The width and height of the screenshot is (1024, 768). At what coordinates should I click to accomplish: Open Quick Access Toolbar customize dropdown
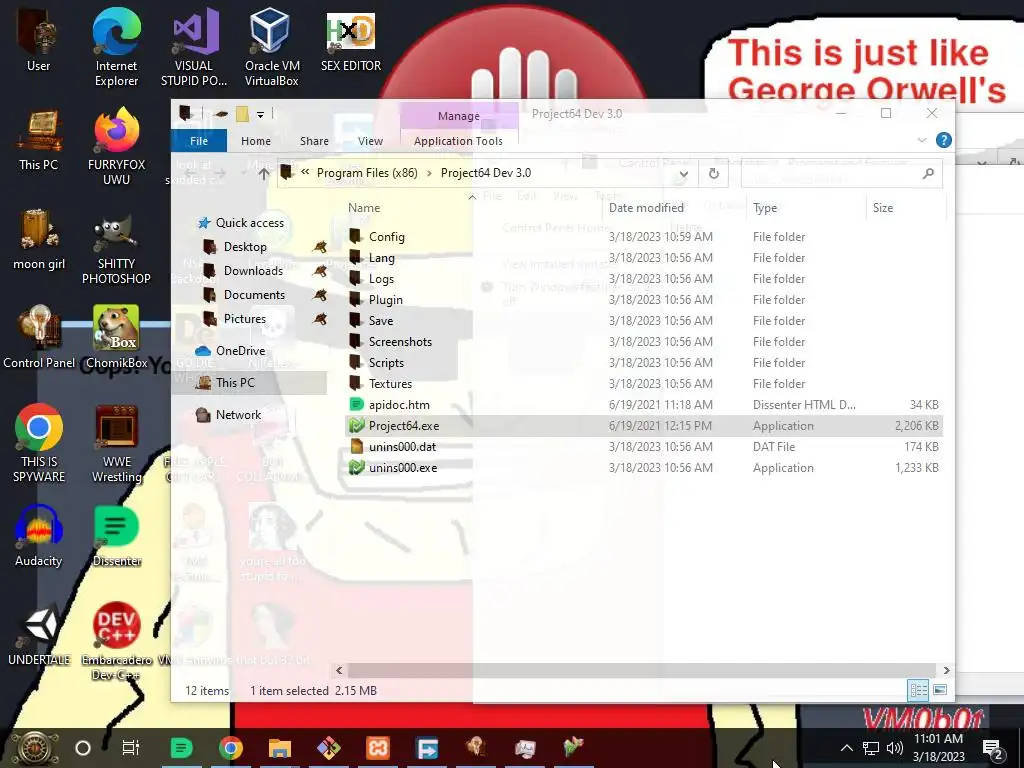(x=260, y=114)
